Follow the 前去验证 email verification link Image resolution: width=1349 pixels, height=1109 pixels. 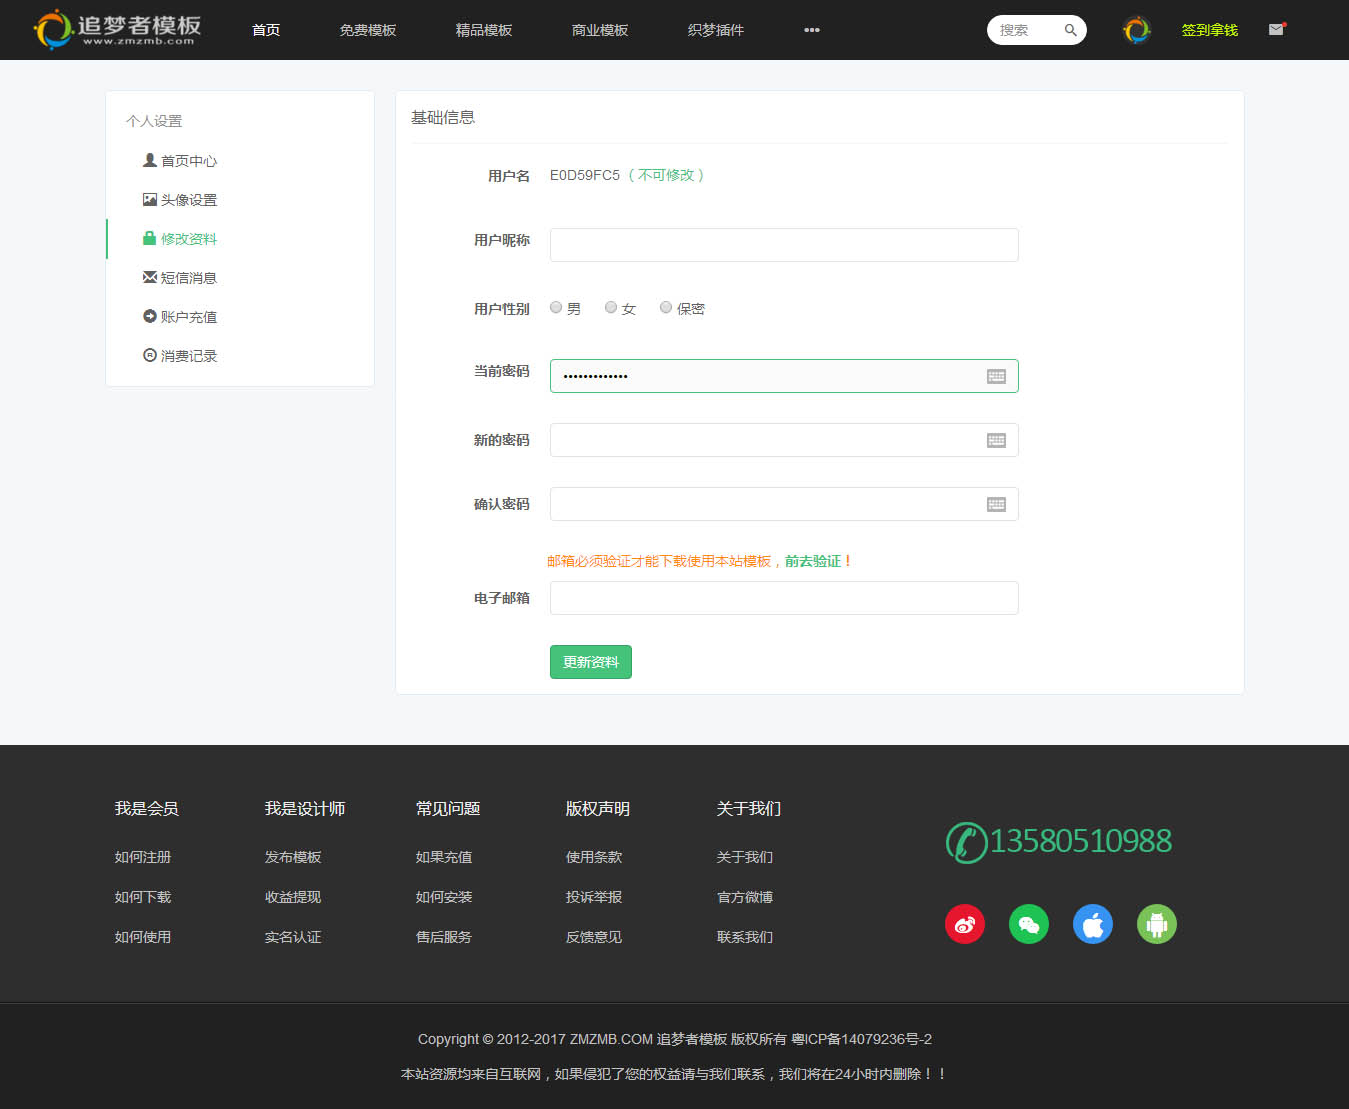coord(812,561)
